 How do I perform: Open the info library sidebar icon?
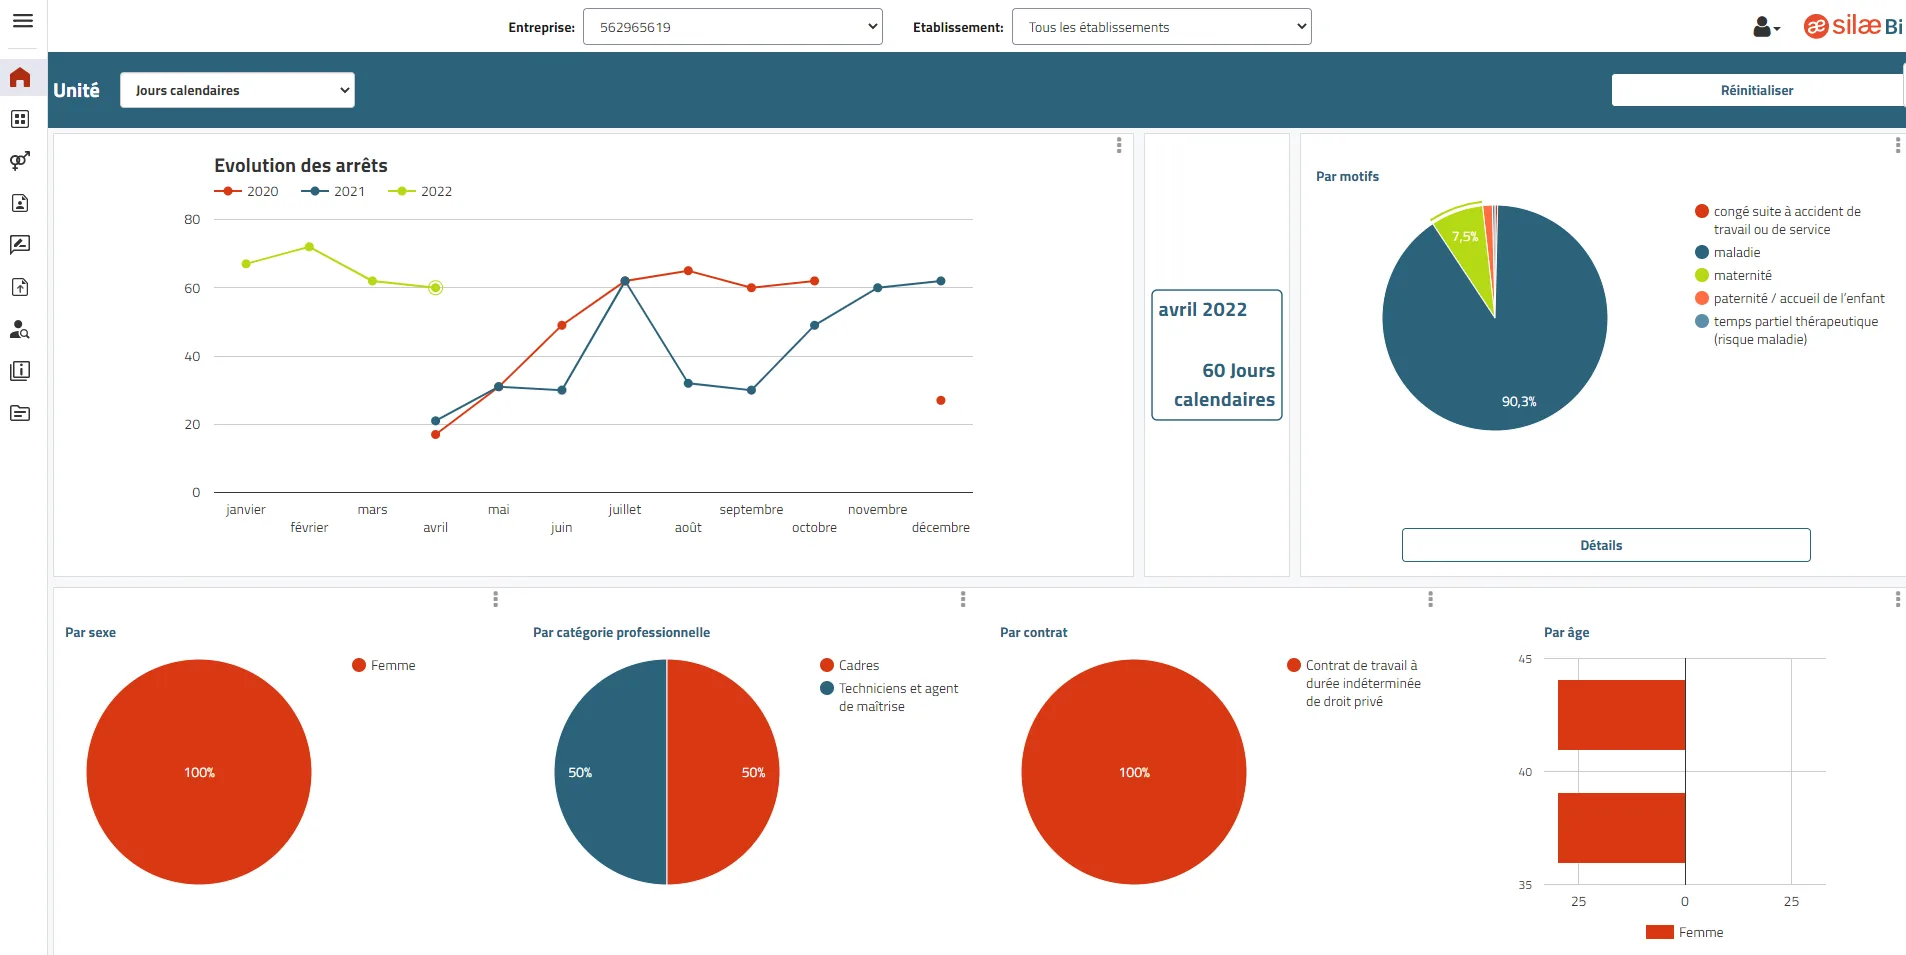(x=20, y=371)
